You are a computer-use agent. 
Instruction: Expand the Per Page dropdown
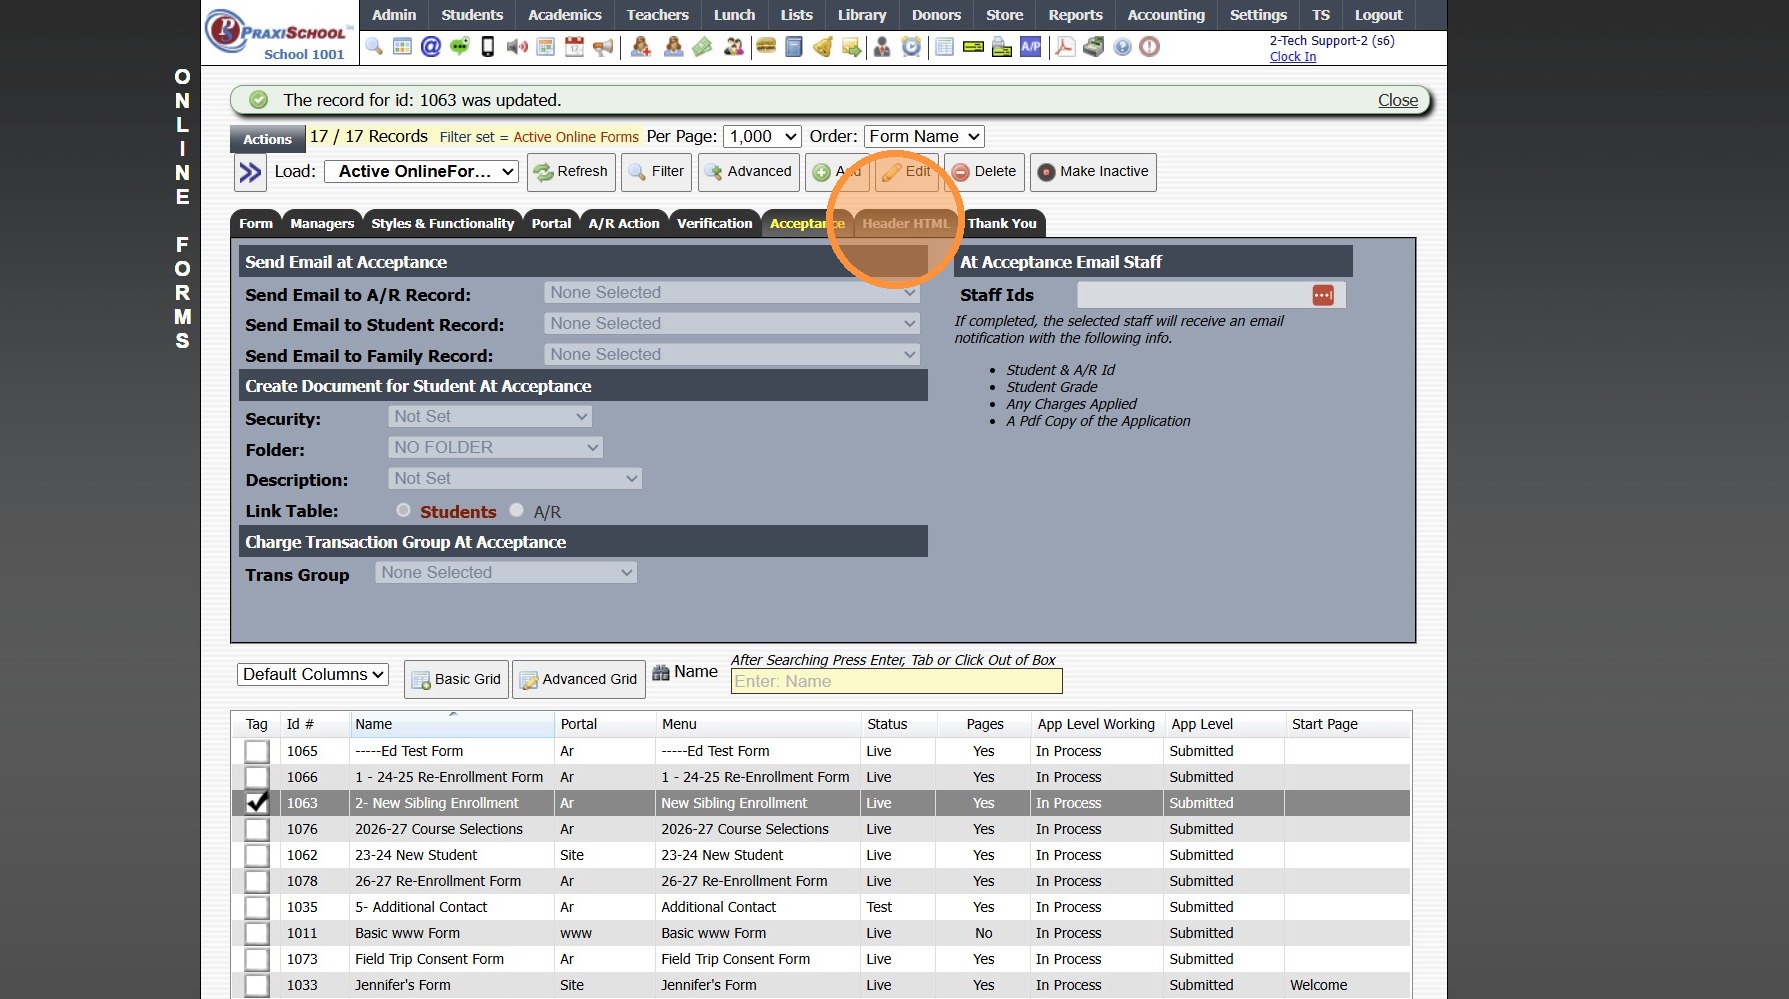coord(763,136)
